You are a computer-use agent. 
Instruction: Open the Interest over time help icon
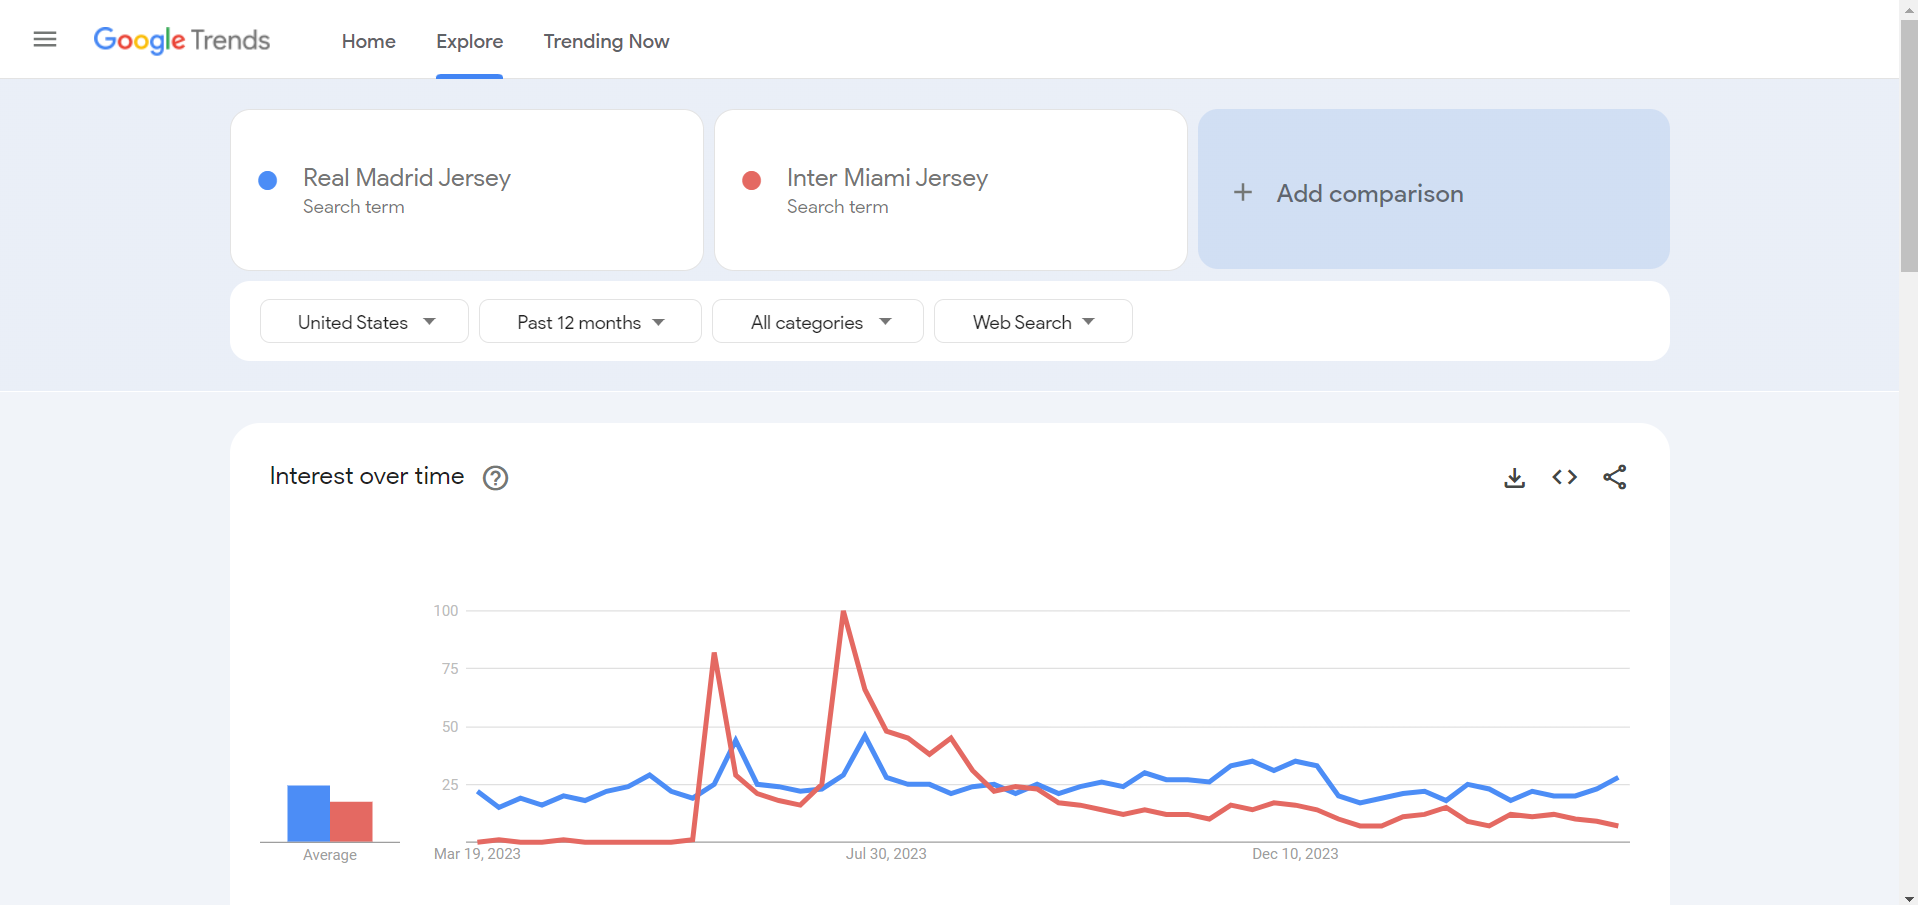[495, 478]
